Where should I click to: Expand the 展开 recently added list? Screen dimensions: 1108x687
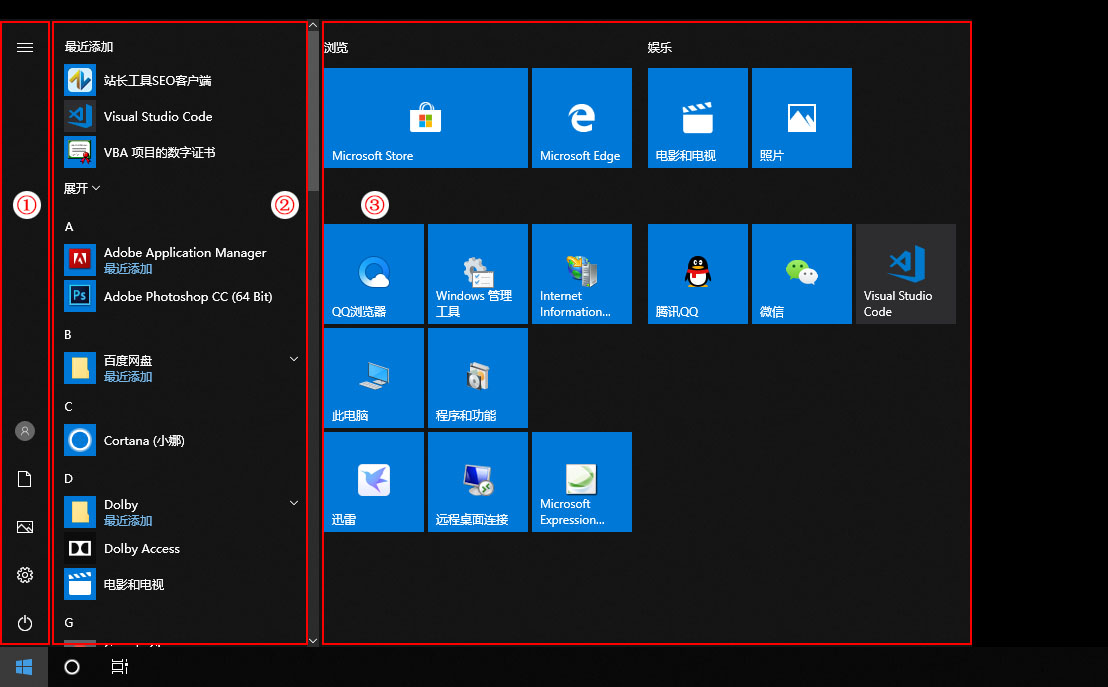coord(82,189)
